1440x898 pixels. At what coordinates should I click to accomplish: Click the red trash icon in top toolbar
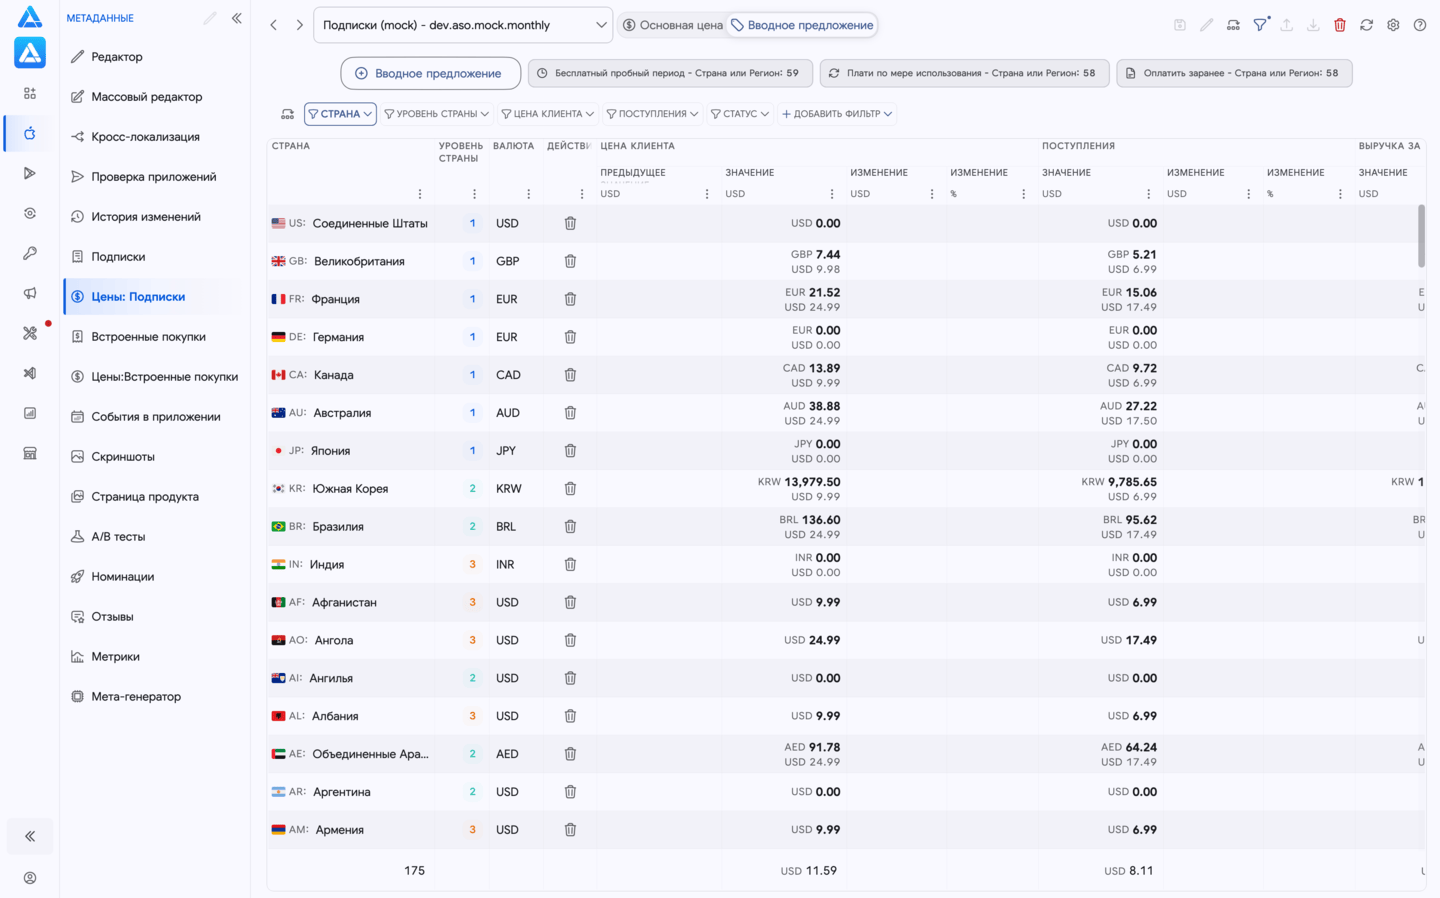(1340, 25)
